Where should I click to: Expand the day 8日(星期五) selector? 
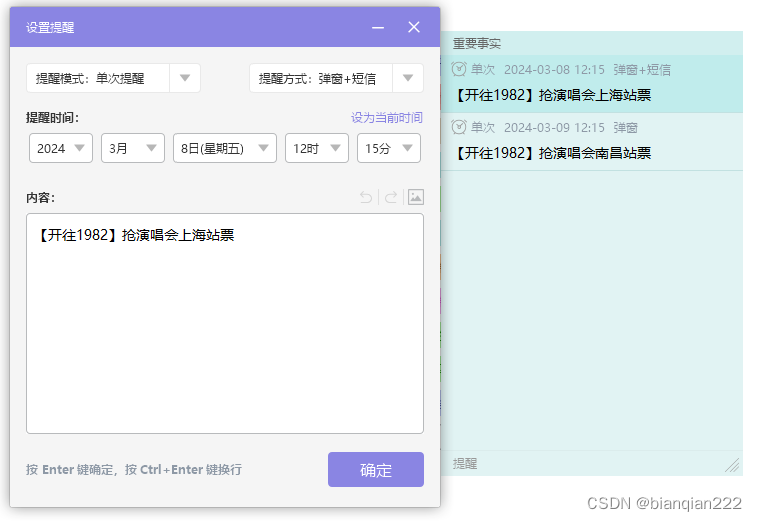pyautogui.click(x=225, y=148)
